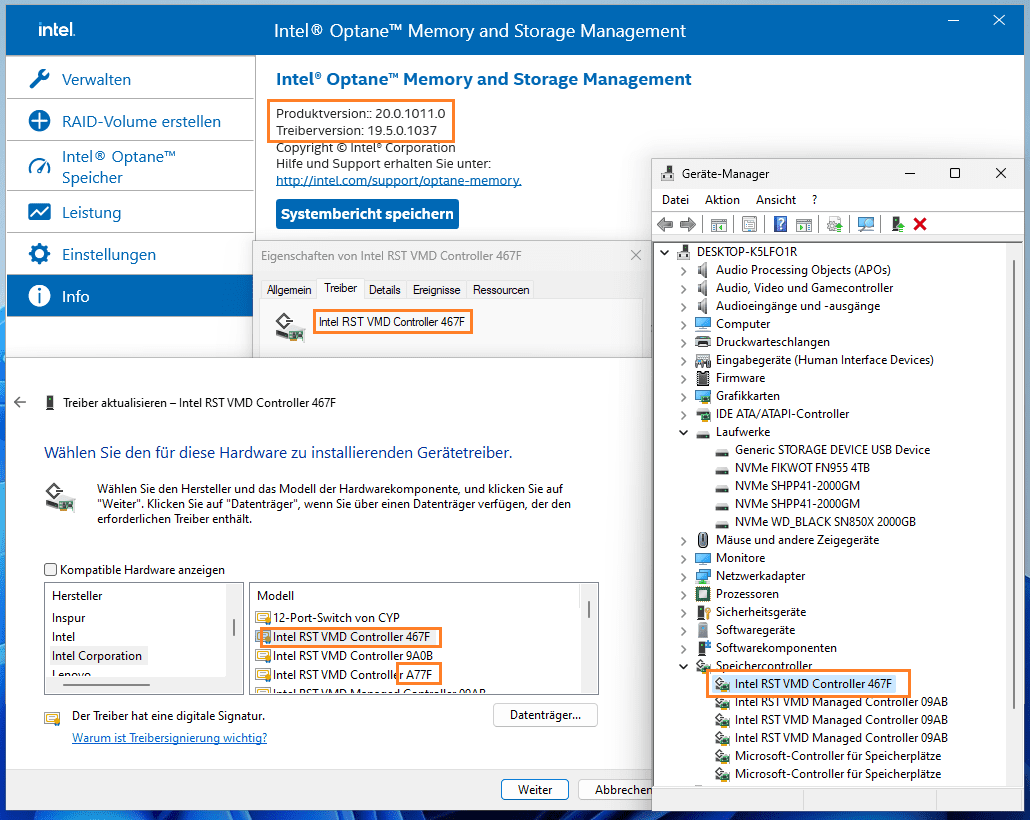
Task: Collapse the Laufwerke node
Action: click(x=684, y=432)
